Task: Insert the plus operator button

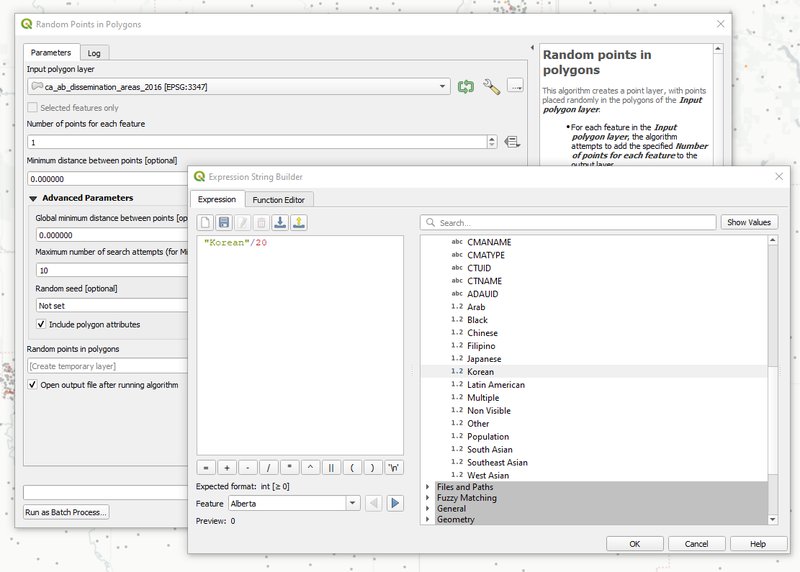Action: coord(227,467)
